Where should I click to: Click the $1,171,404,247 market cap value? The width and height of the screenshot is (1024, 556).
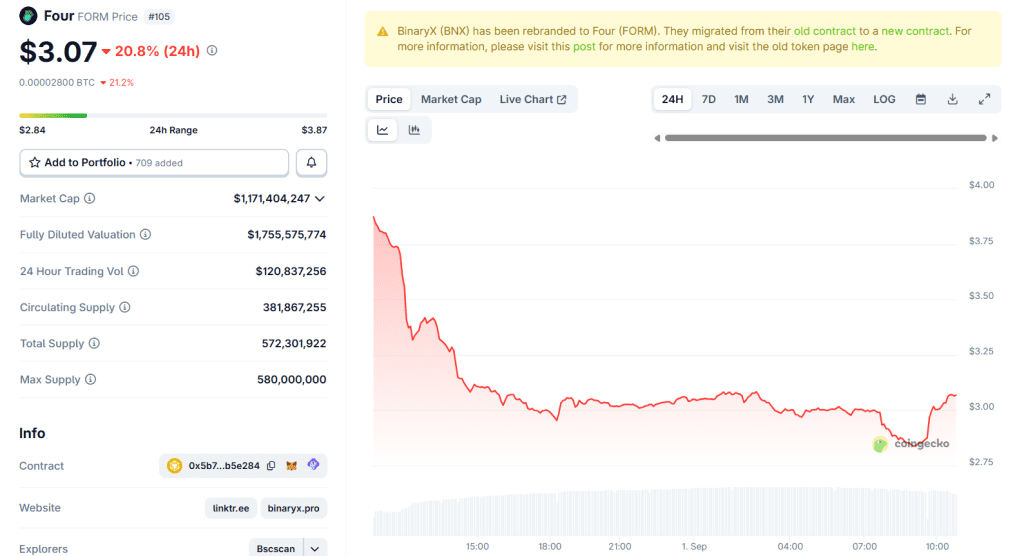[x=272, y=199]
